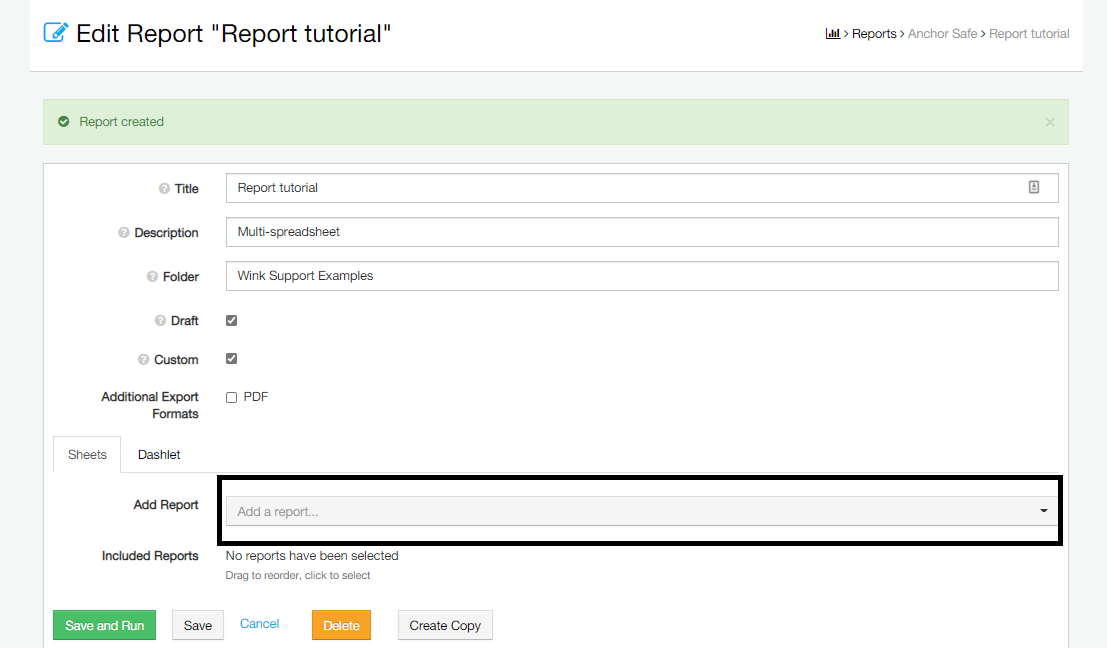
Task: Click the Save button
Action: tap(198, 625)
